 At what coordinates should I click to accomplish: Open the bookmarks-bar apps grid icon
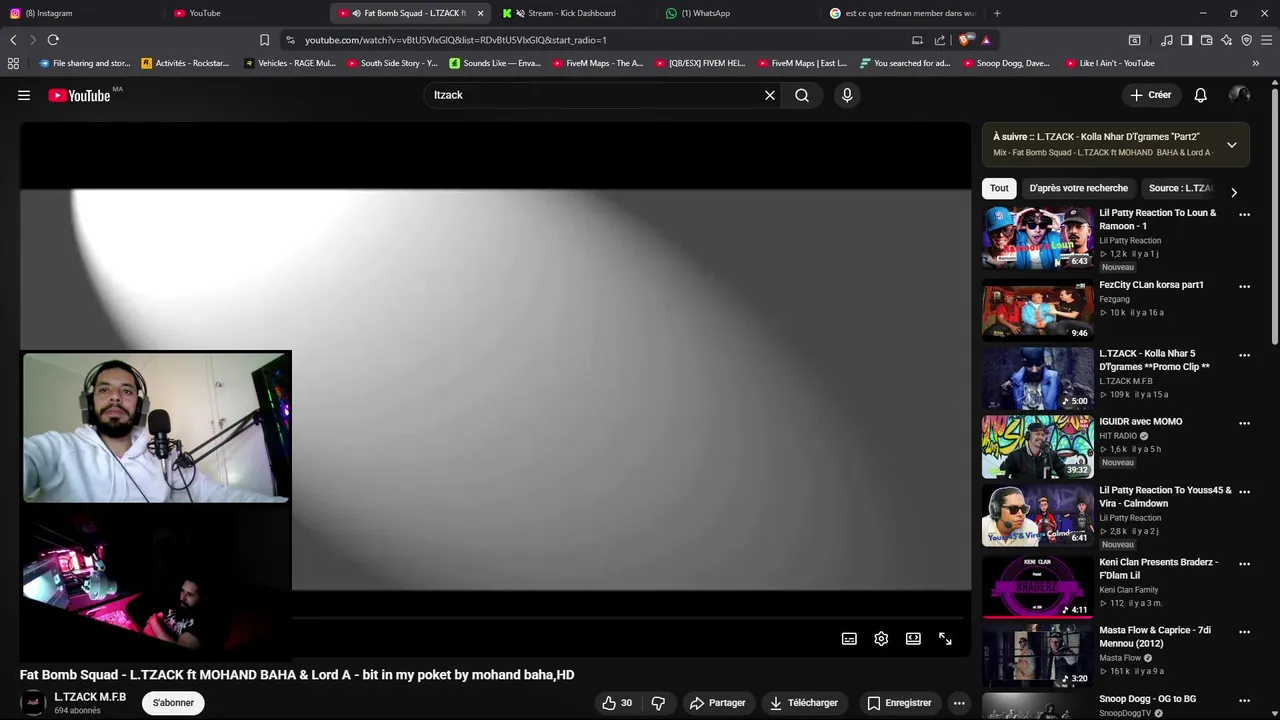(x=13, y=63)
